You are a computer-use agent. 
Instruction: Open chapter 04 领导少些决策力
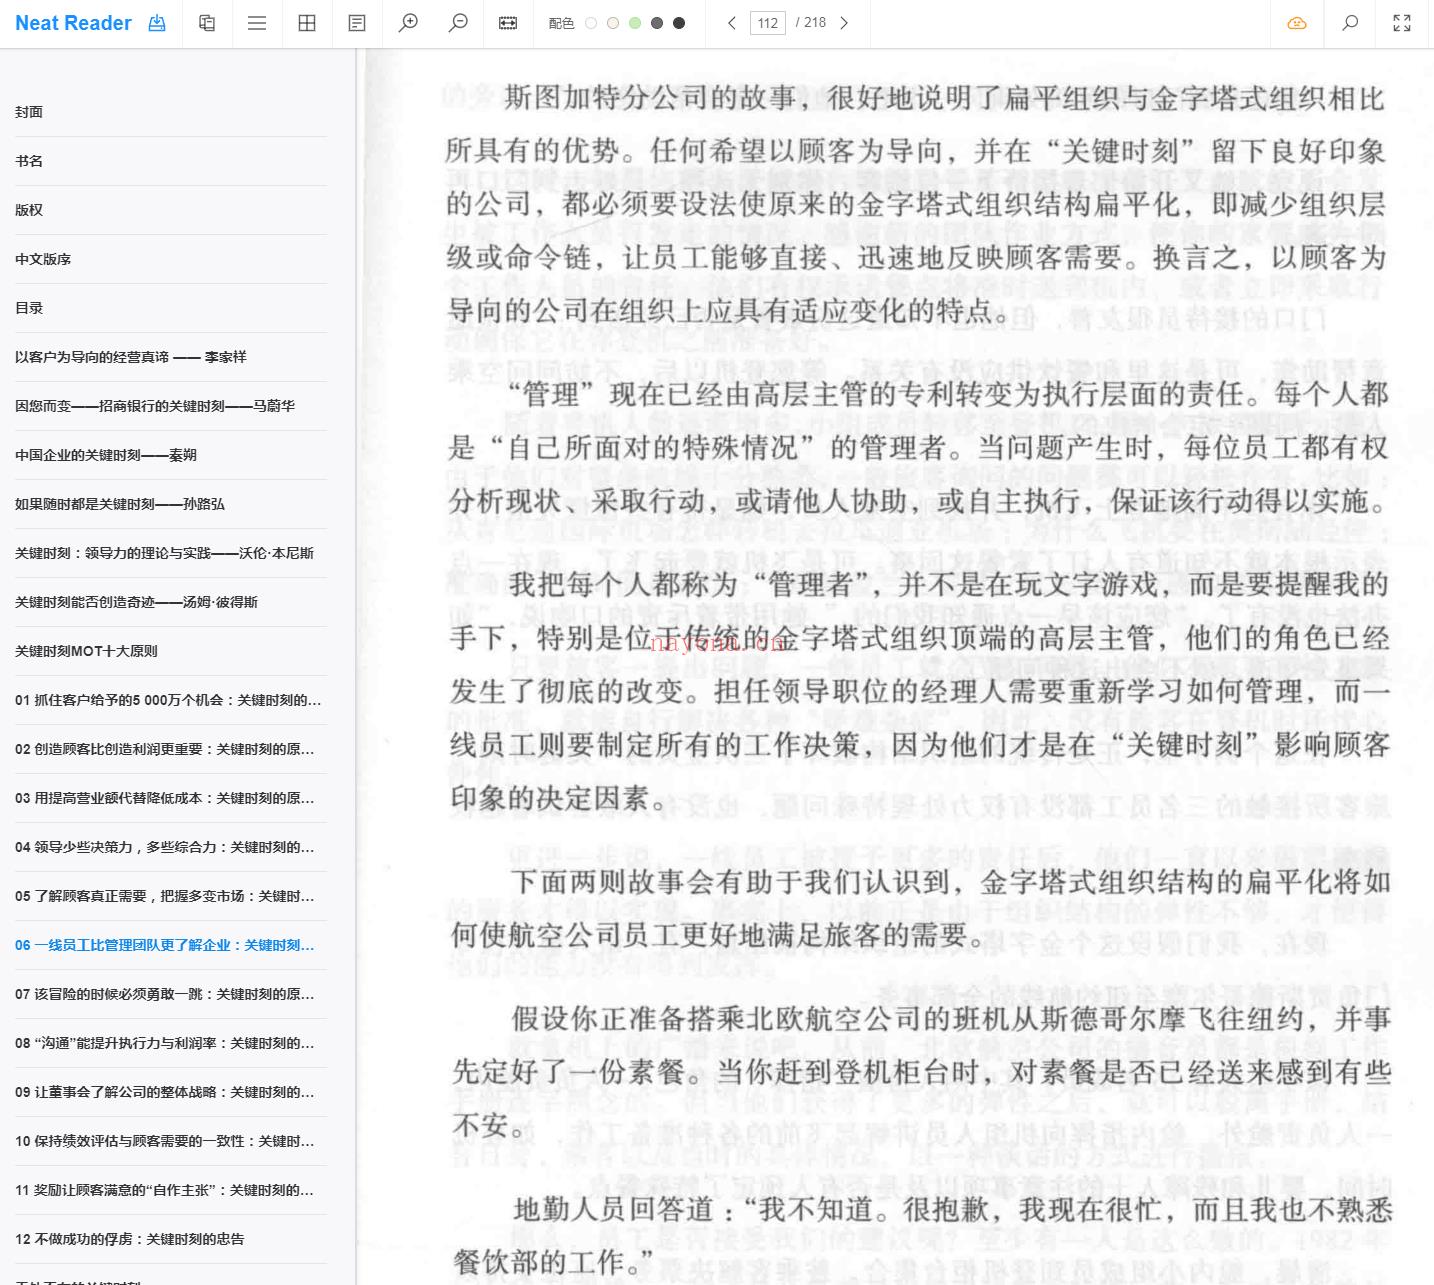[171, 847]
